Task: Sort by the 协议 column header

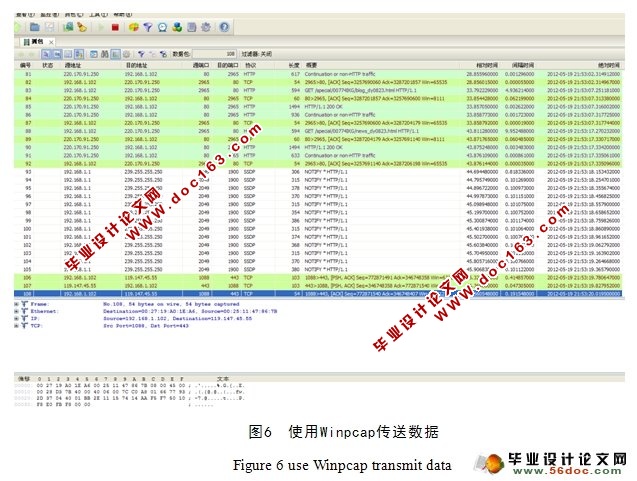Action: (251, 65)
